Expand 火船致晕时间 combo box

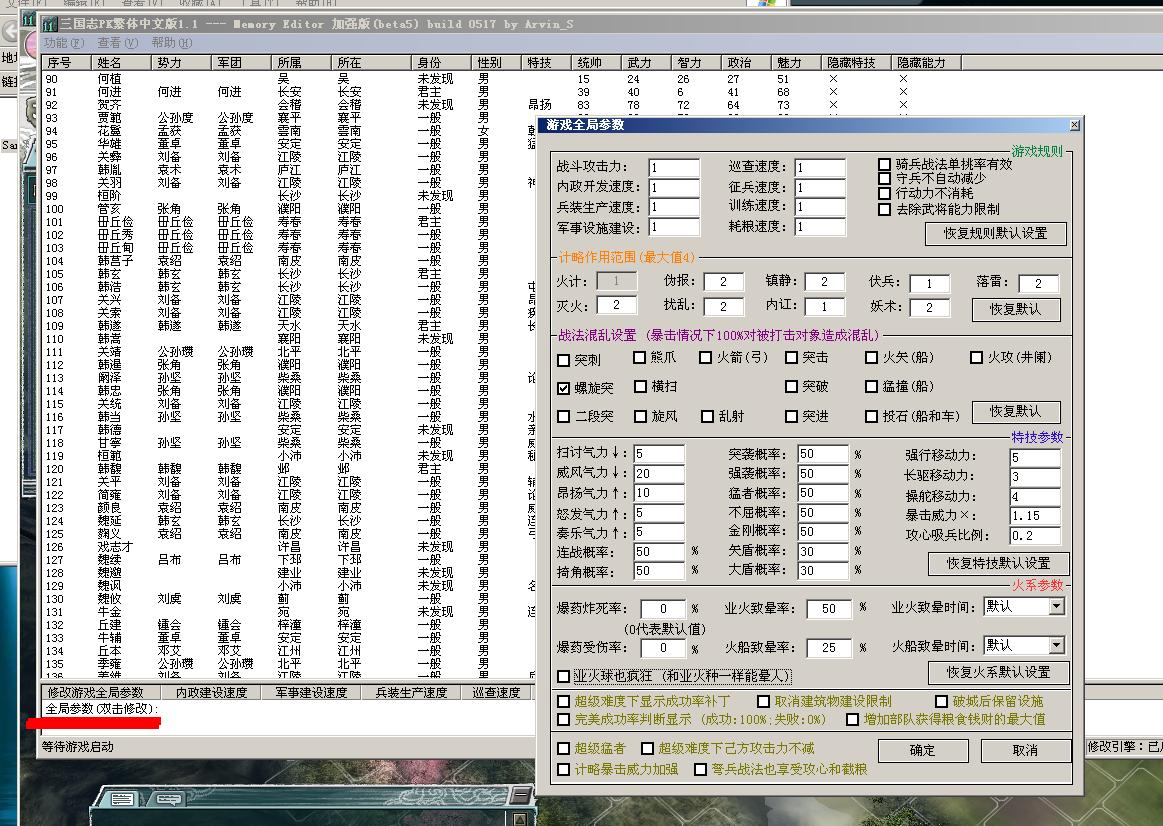coord(1056,645)
